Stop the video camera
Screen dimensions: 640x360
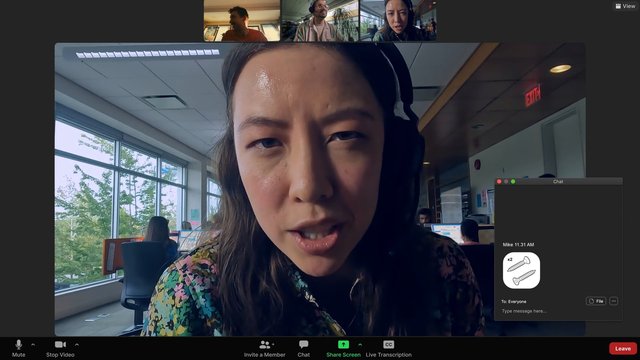[x=60, y=348]
